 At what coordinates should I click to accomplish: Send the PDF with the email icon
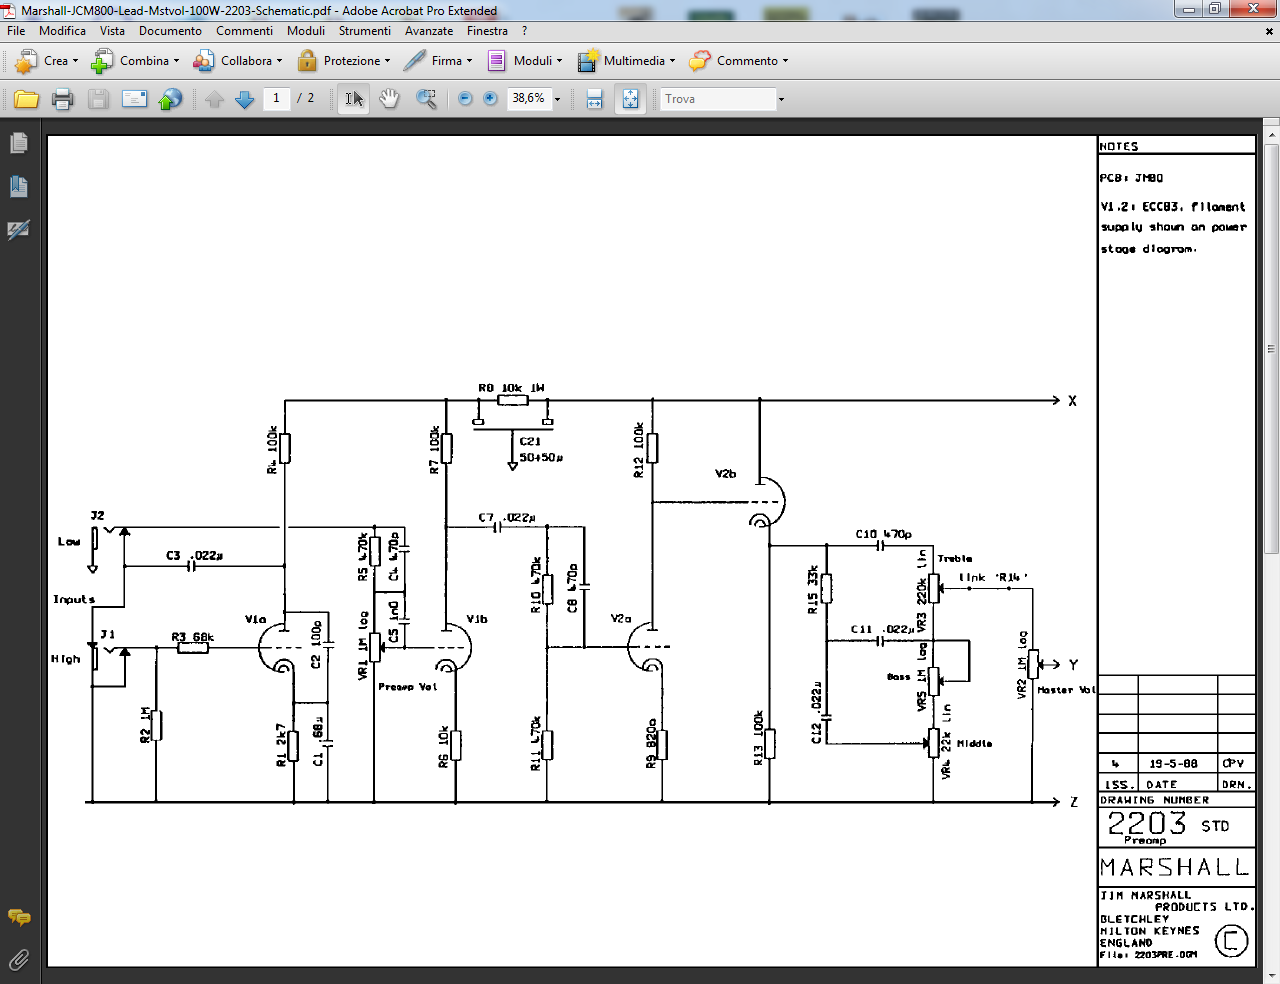pyautogui.click(x=134, y=99)
